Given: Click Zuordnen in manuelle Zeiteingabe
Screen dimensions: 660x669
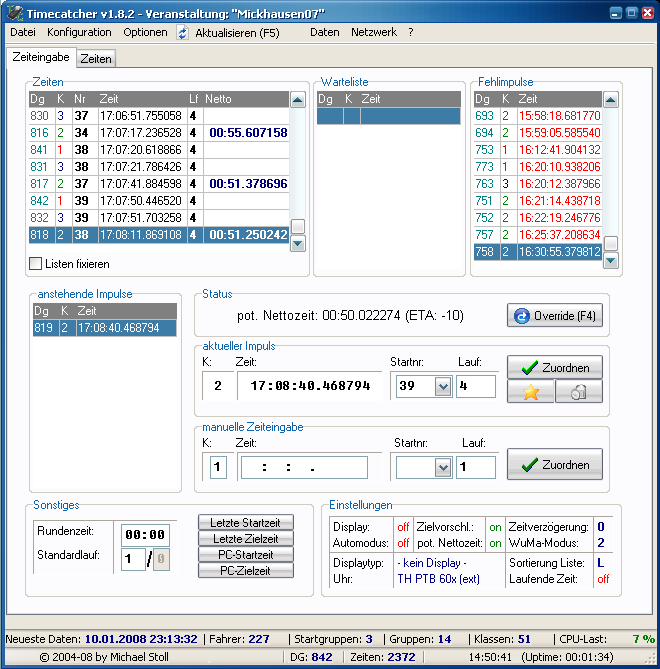Looking at the screenshot, I should pyautogui.click(x=555, y=464).
